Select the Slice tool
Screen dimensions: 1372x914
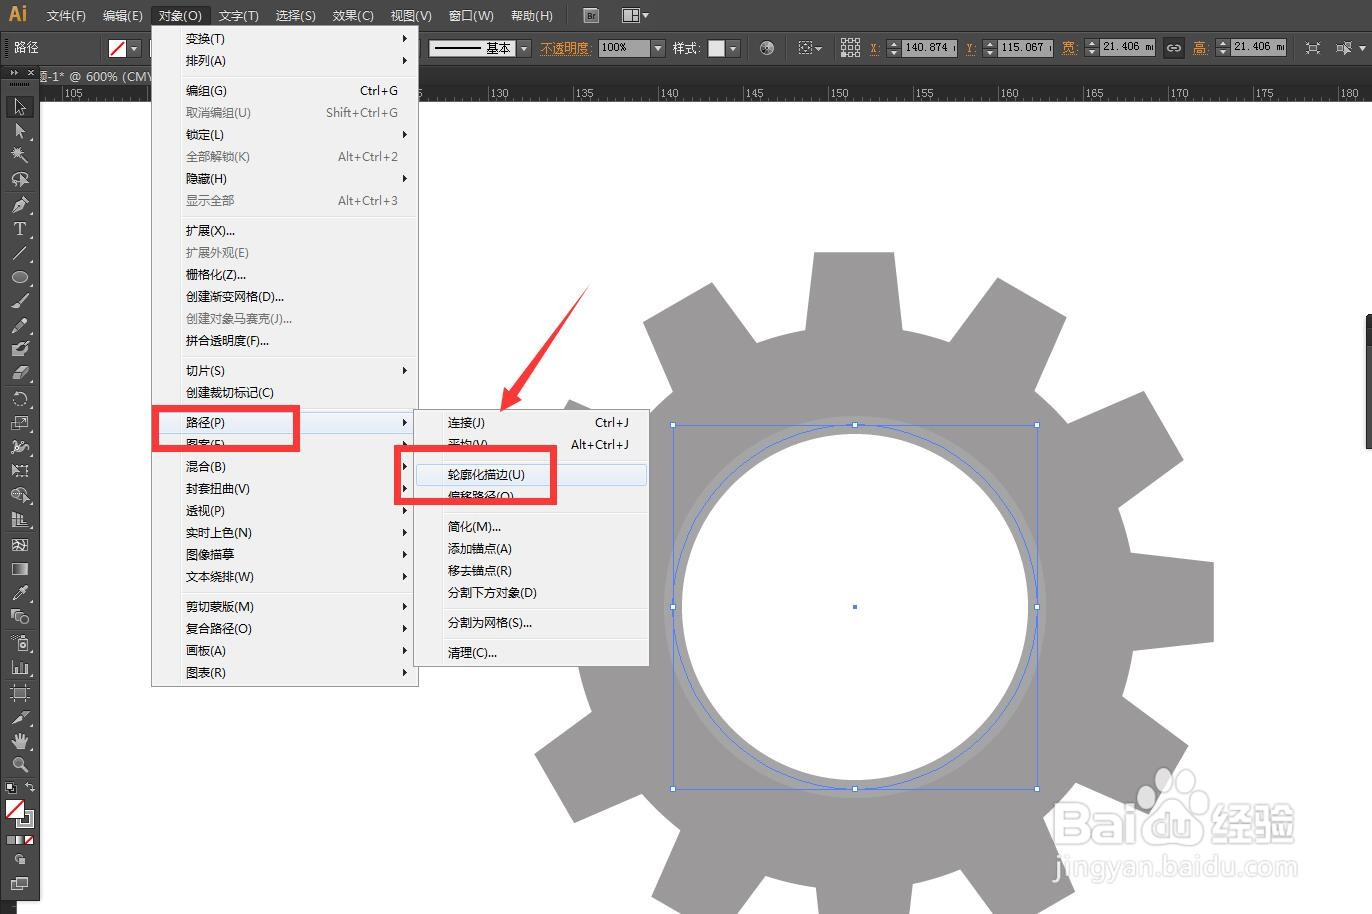19,716
